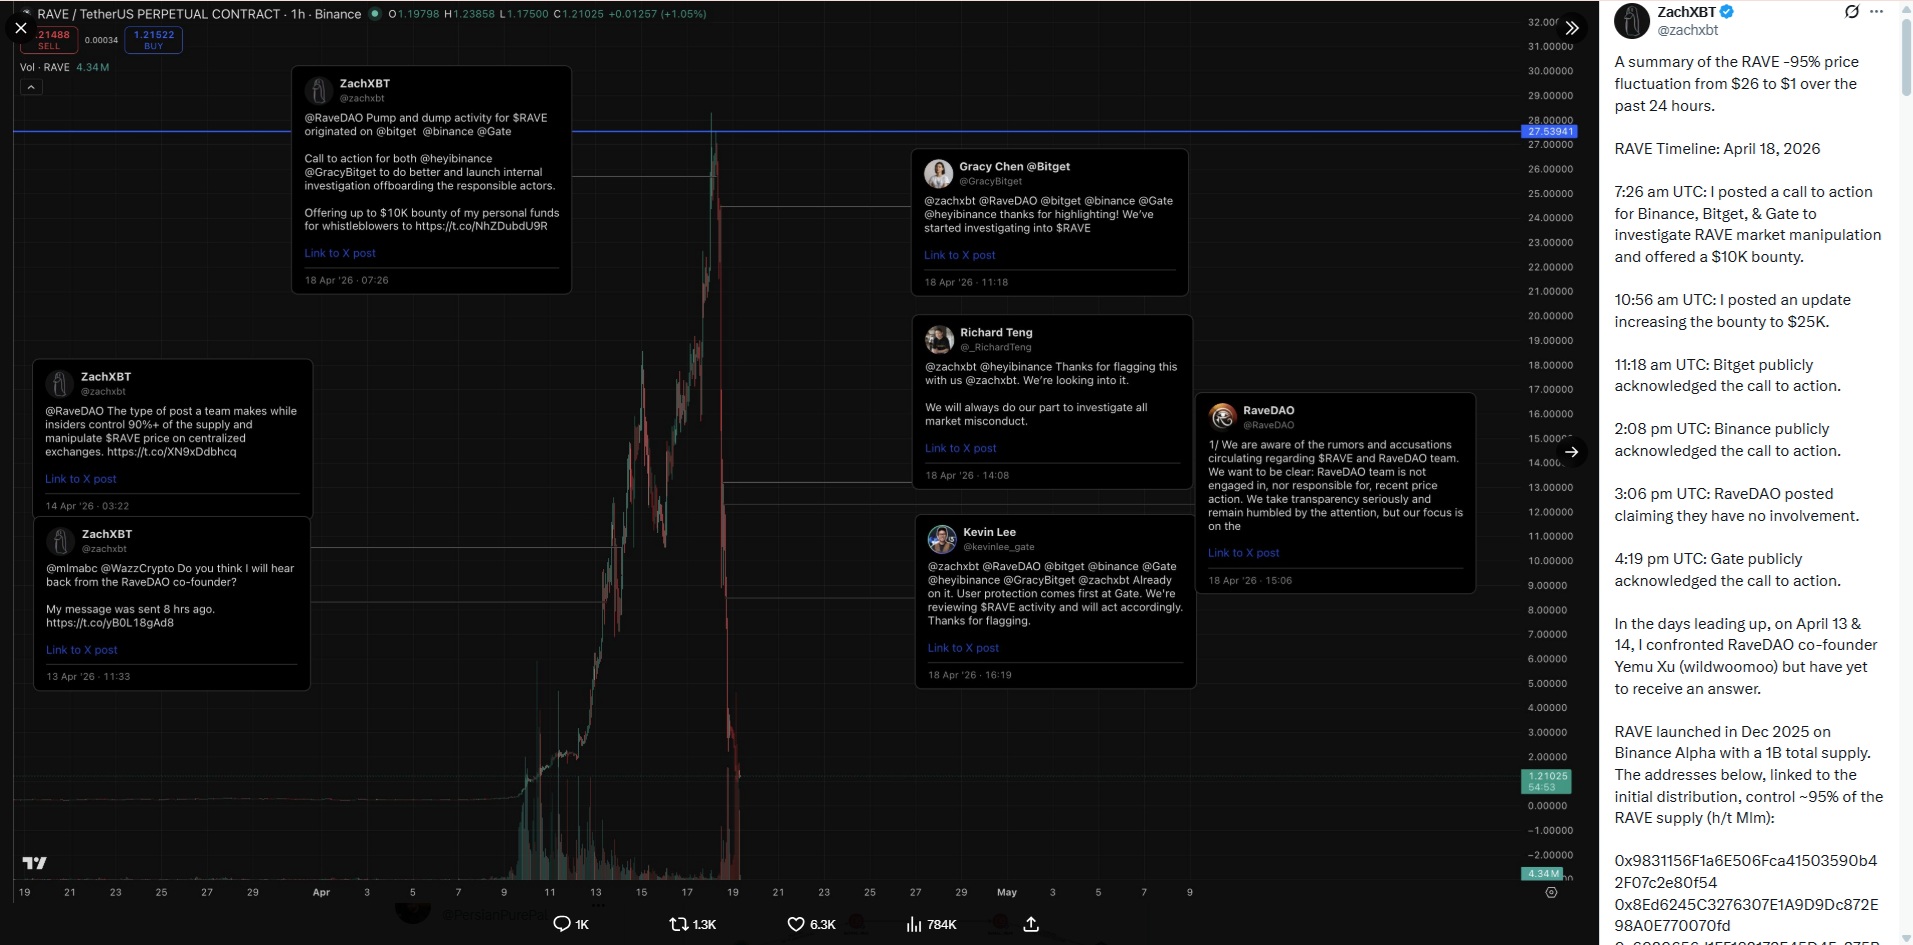This screenshot has width=1913, height=945.
Task: Click the 'Apr' label on the chart time axis
Action: pyautogui.click(x=321, y=892)
